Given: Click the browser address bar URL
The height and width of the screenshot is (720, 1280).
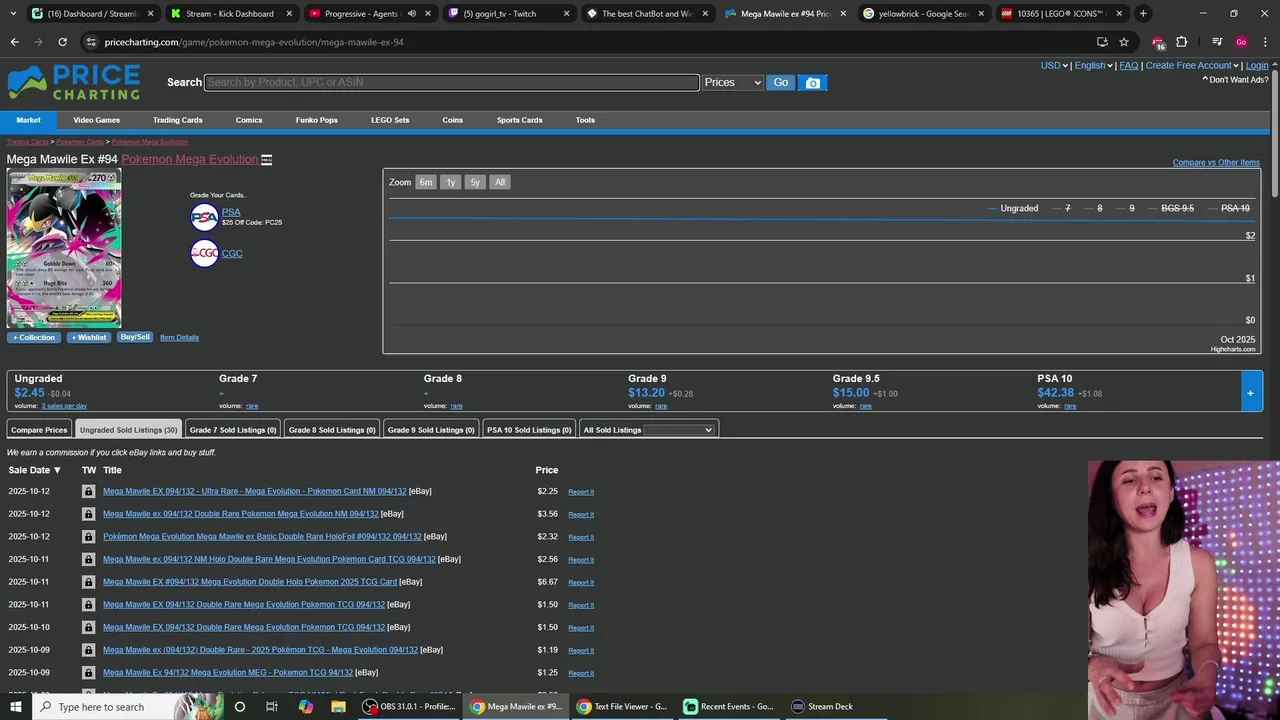Looking at the screenshot, I should point(254,42).
